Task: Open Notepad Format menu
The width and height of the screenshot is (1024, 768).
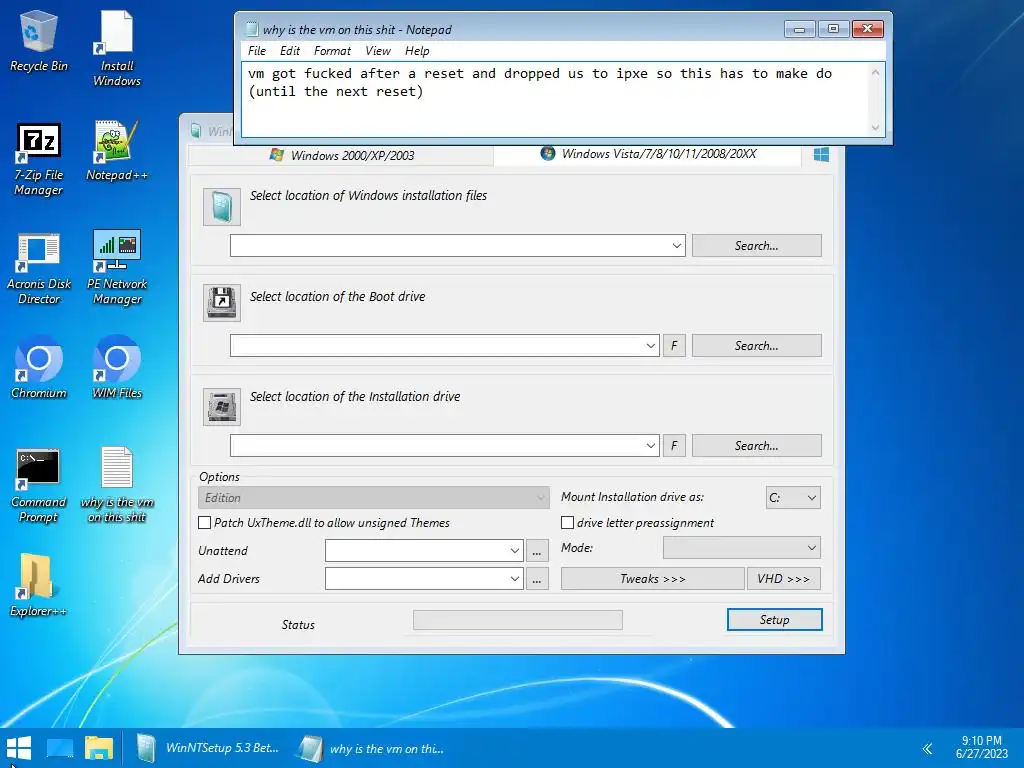Action: click(x=332, y=51)
